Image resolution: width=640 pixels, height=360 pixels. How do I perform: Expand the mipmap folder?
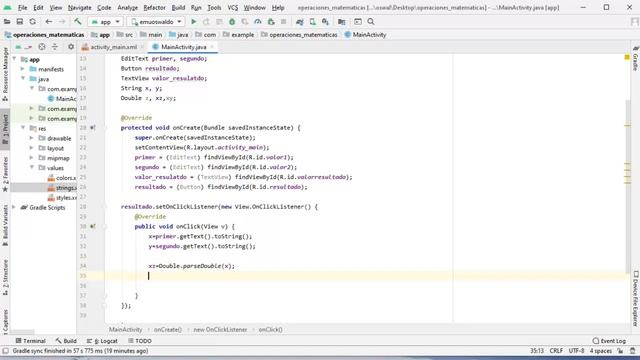(31, 158)
